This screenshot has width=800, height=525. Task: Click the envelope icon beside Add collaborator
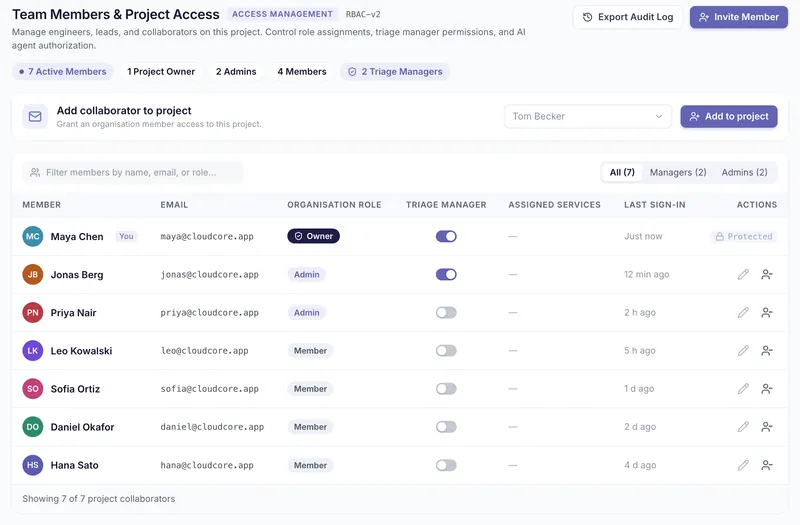coord(35,117)
